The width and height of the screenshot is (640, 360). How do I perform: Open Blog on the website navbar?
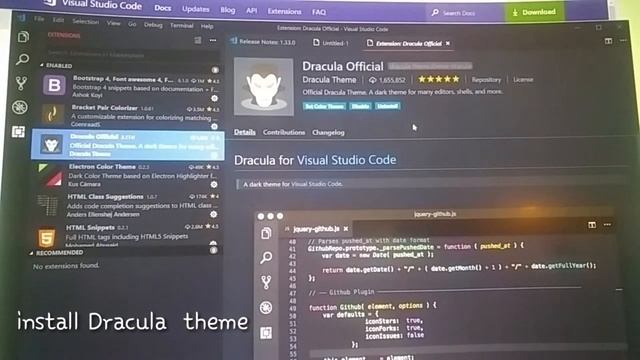tap(227, 10)
